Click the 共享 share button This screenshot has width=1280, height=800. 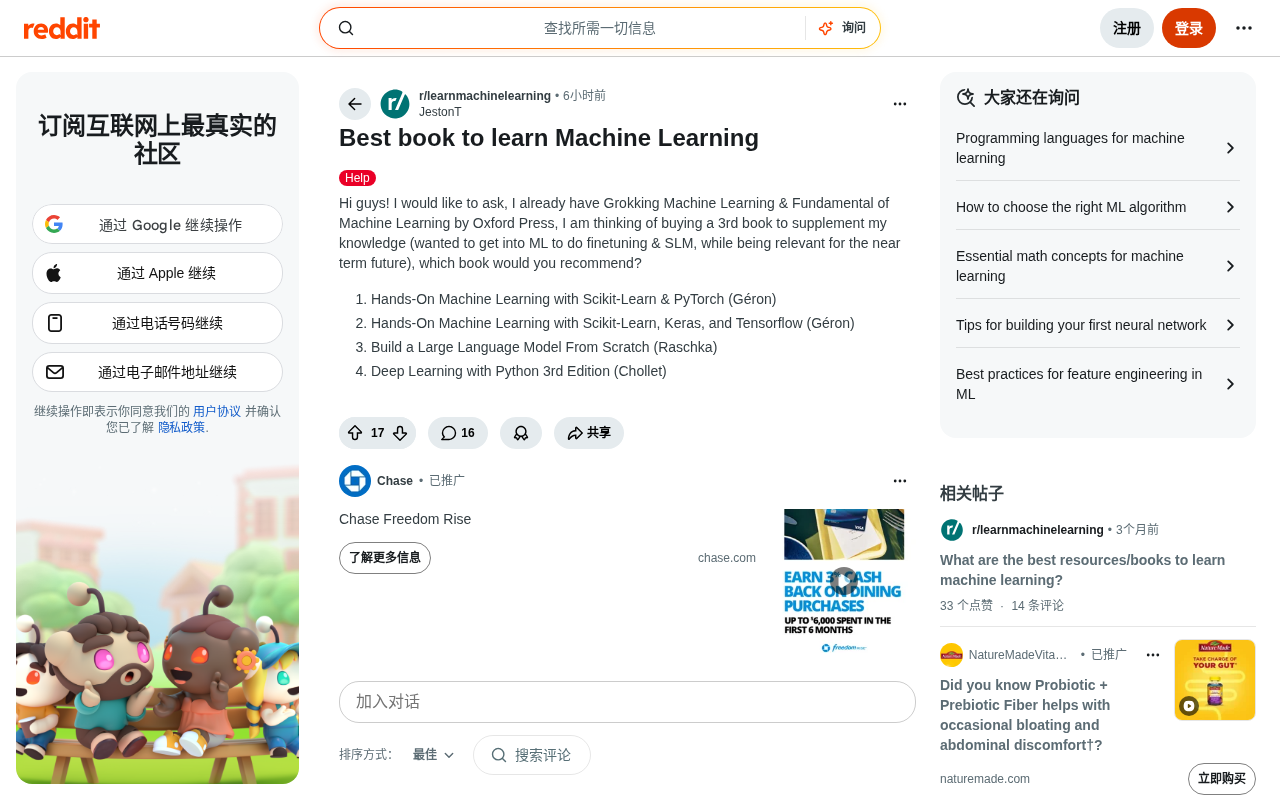click(589, 433)
